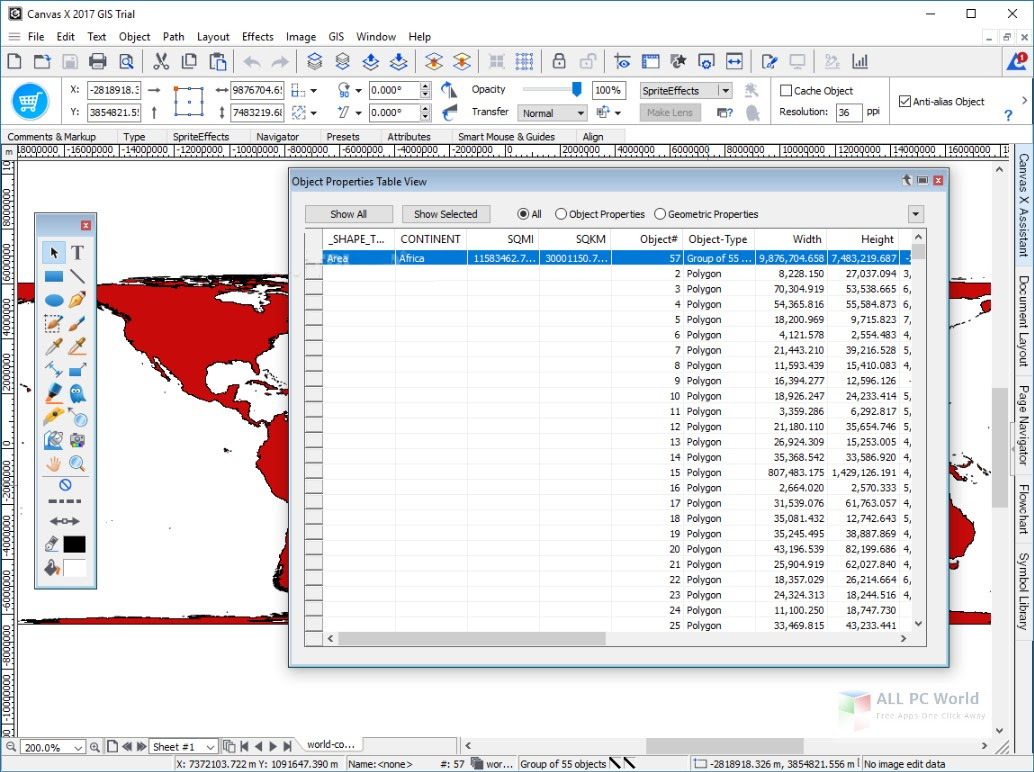Click the Cut scissors icon
This screenshot has height=772, width=1034.
click(161, 62)
